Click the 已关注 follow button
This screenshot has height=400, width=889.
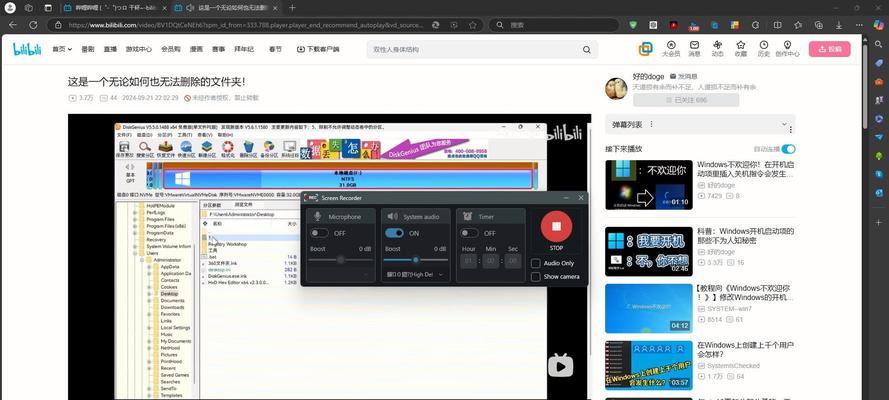[686, 100]
